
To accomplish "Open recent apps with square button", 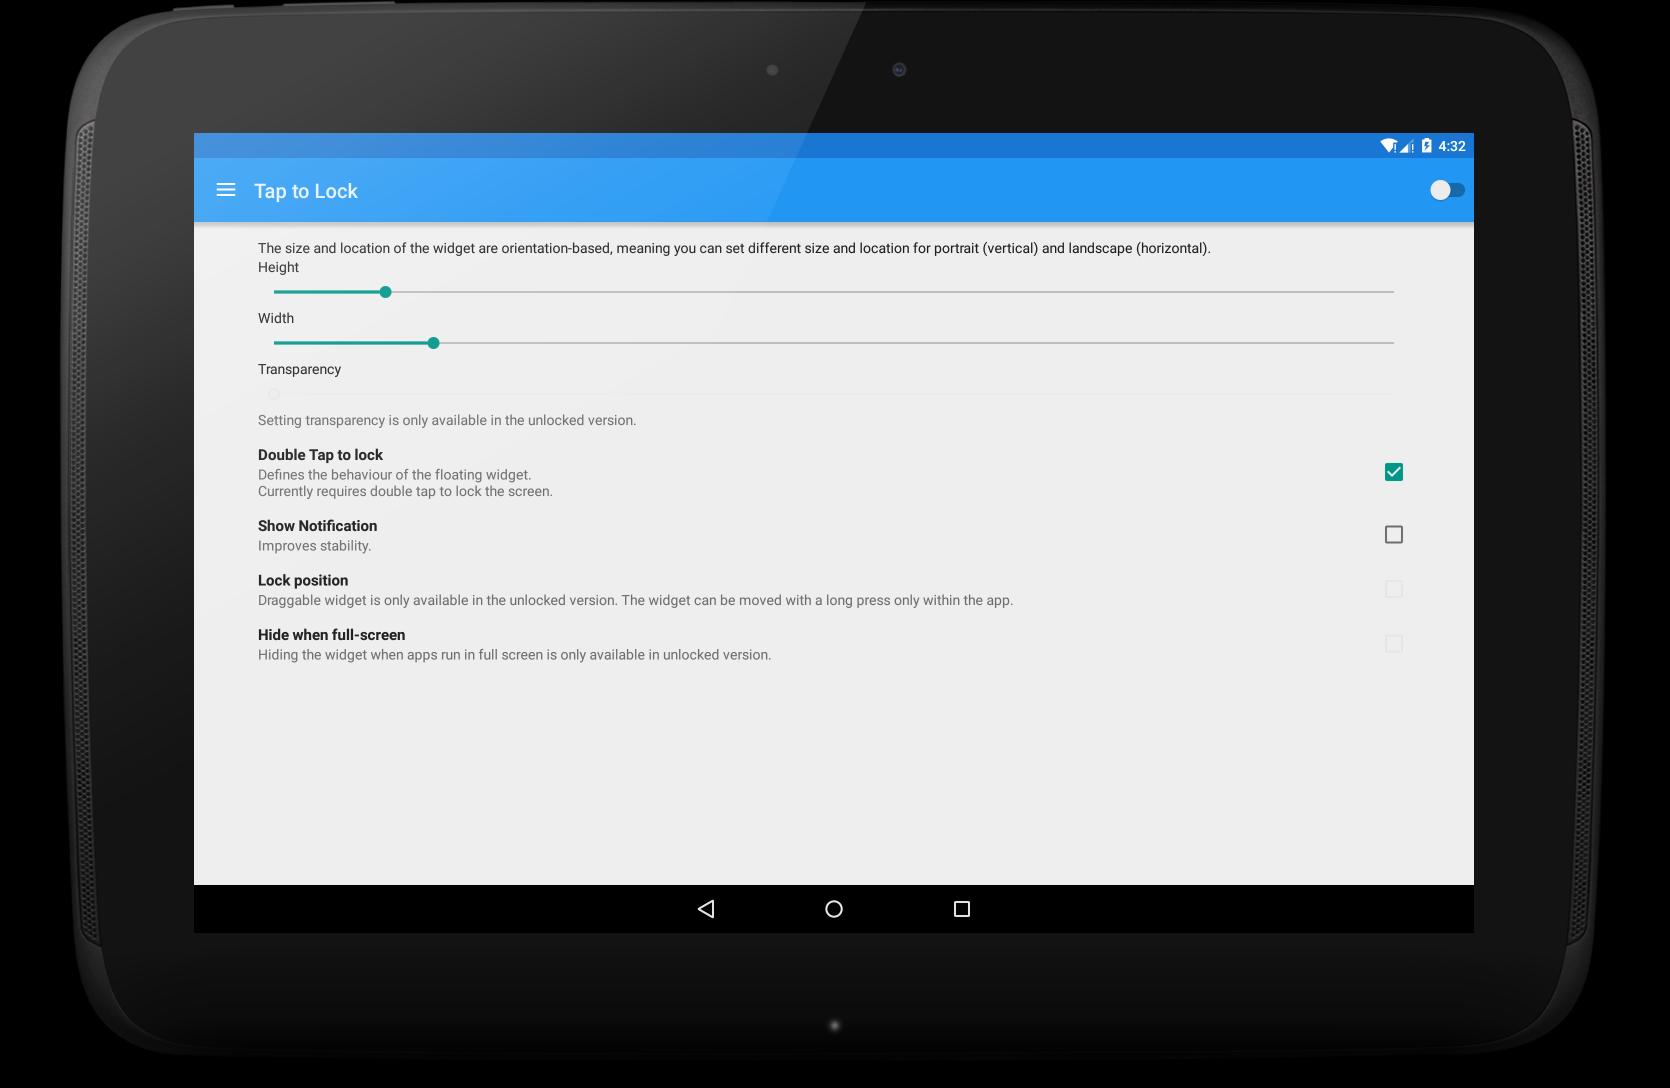I will (962, 909).
